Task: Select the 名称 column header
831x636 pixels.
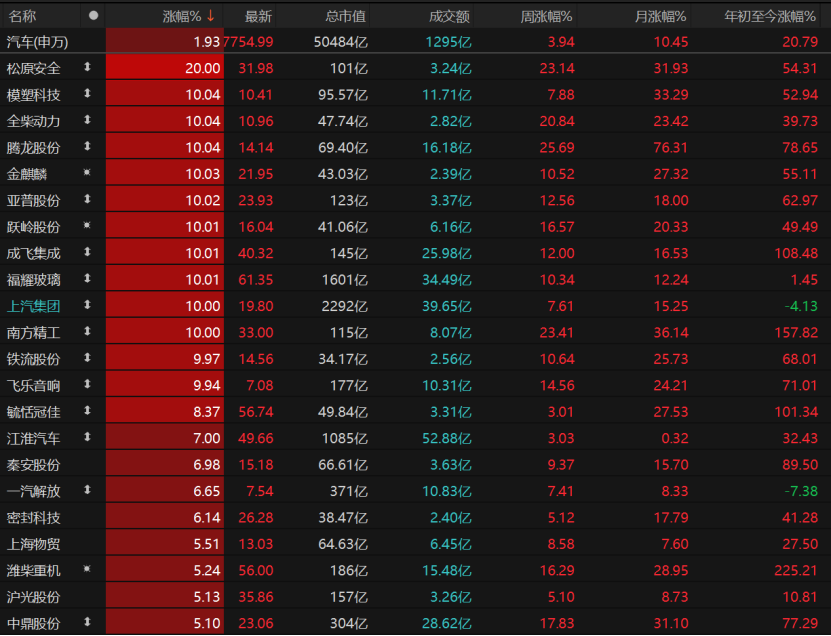Action: (x=22, y=16)
